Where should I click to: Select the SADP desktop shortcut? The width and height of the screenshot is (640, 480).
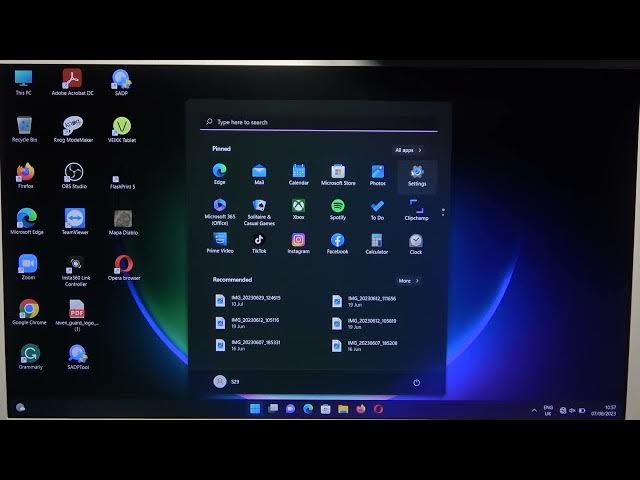coord(121,82)
